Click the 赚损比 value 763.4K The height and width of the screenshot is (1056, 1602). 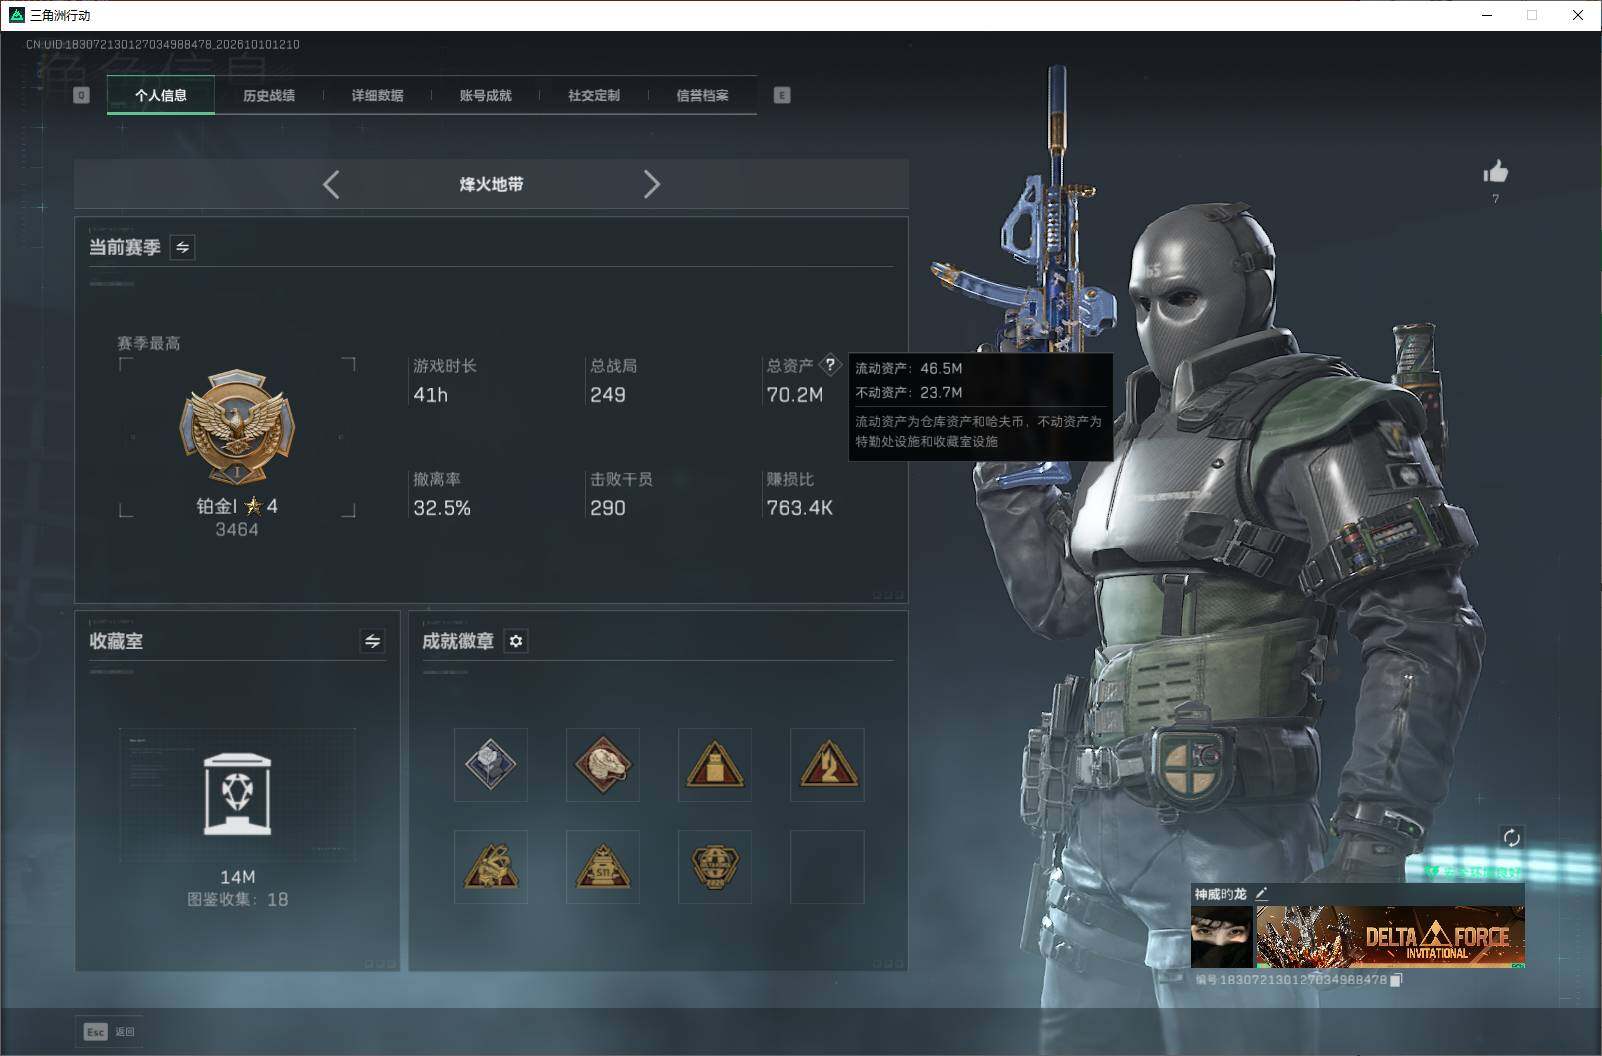click(800, 508)
